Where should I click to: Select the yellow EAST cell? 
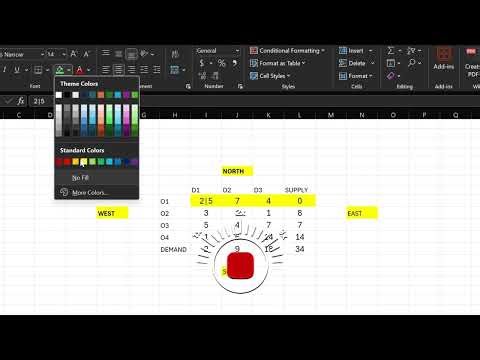pos(362,213)
